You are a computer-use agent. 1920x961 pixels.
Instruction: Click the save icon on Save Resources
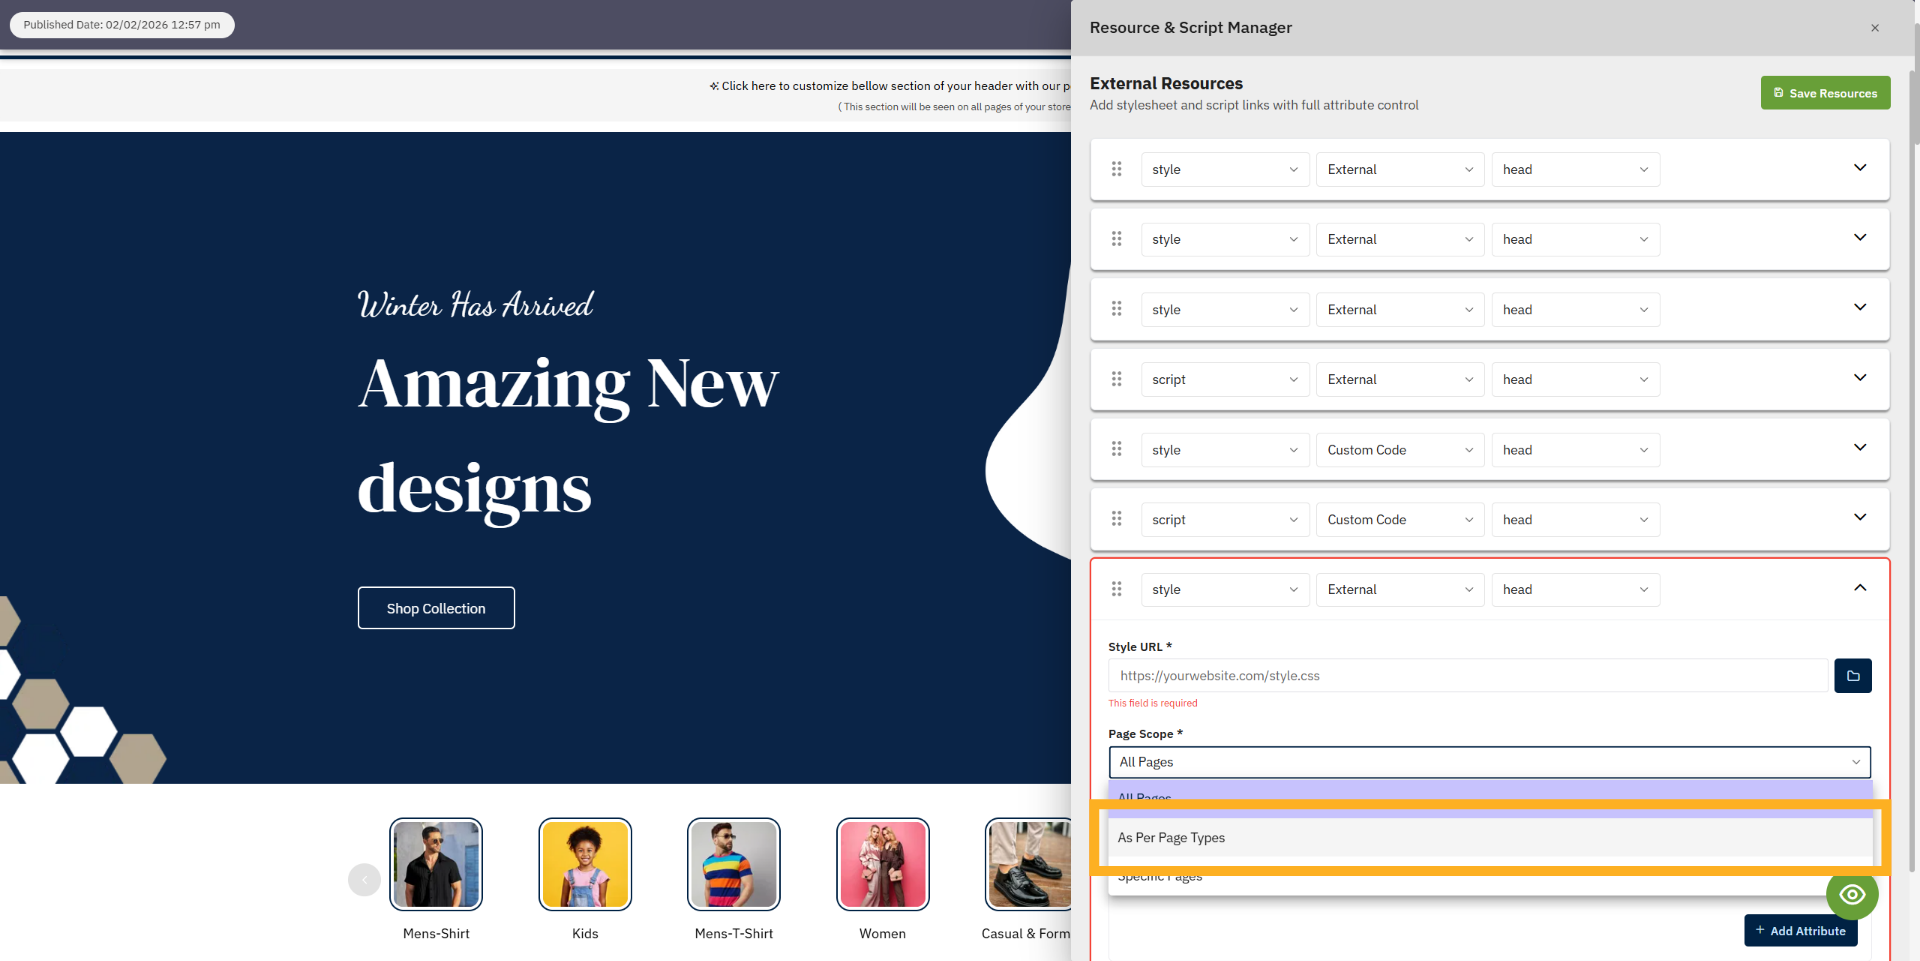click(x=1778, y=92)
